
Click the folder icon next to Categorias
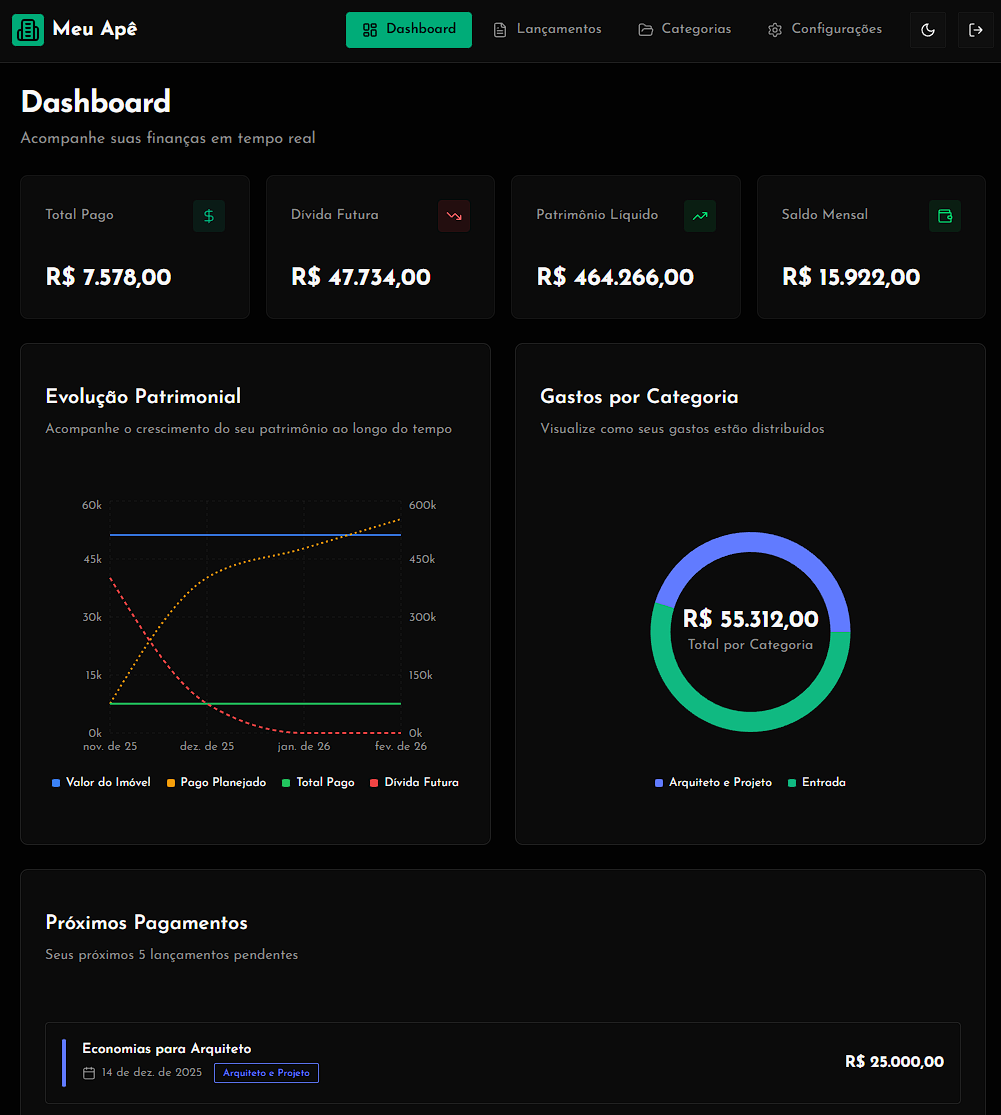point(645,29)
